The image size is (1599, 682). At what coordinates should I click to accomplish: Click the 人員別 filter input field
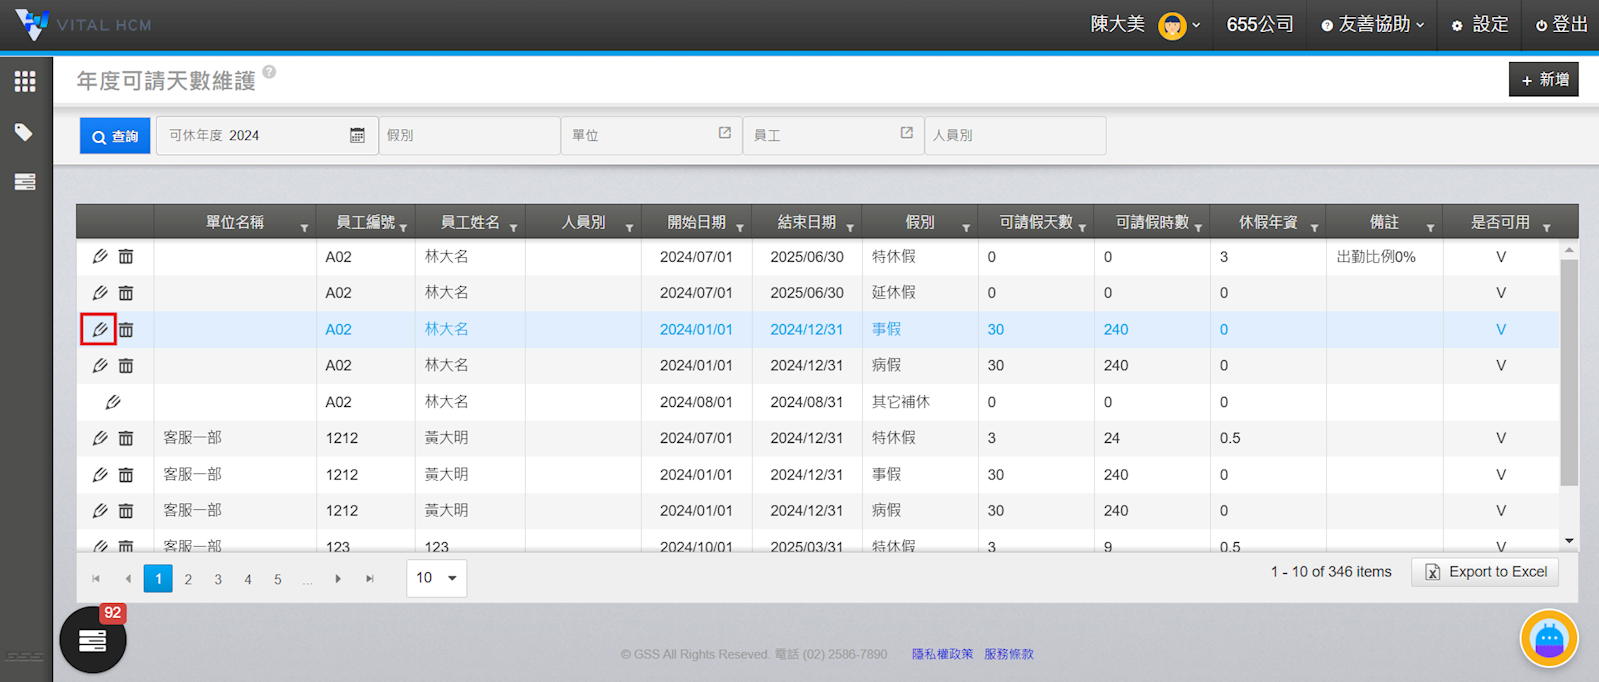click(1014, 135)
